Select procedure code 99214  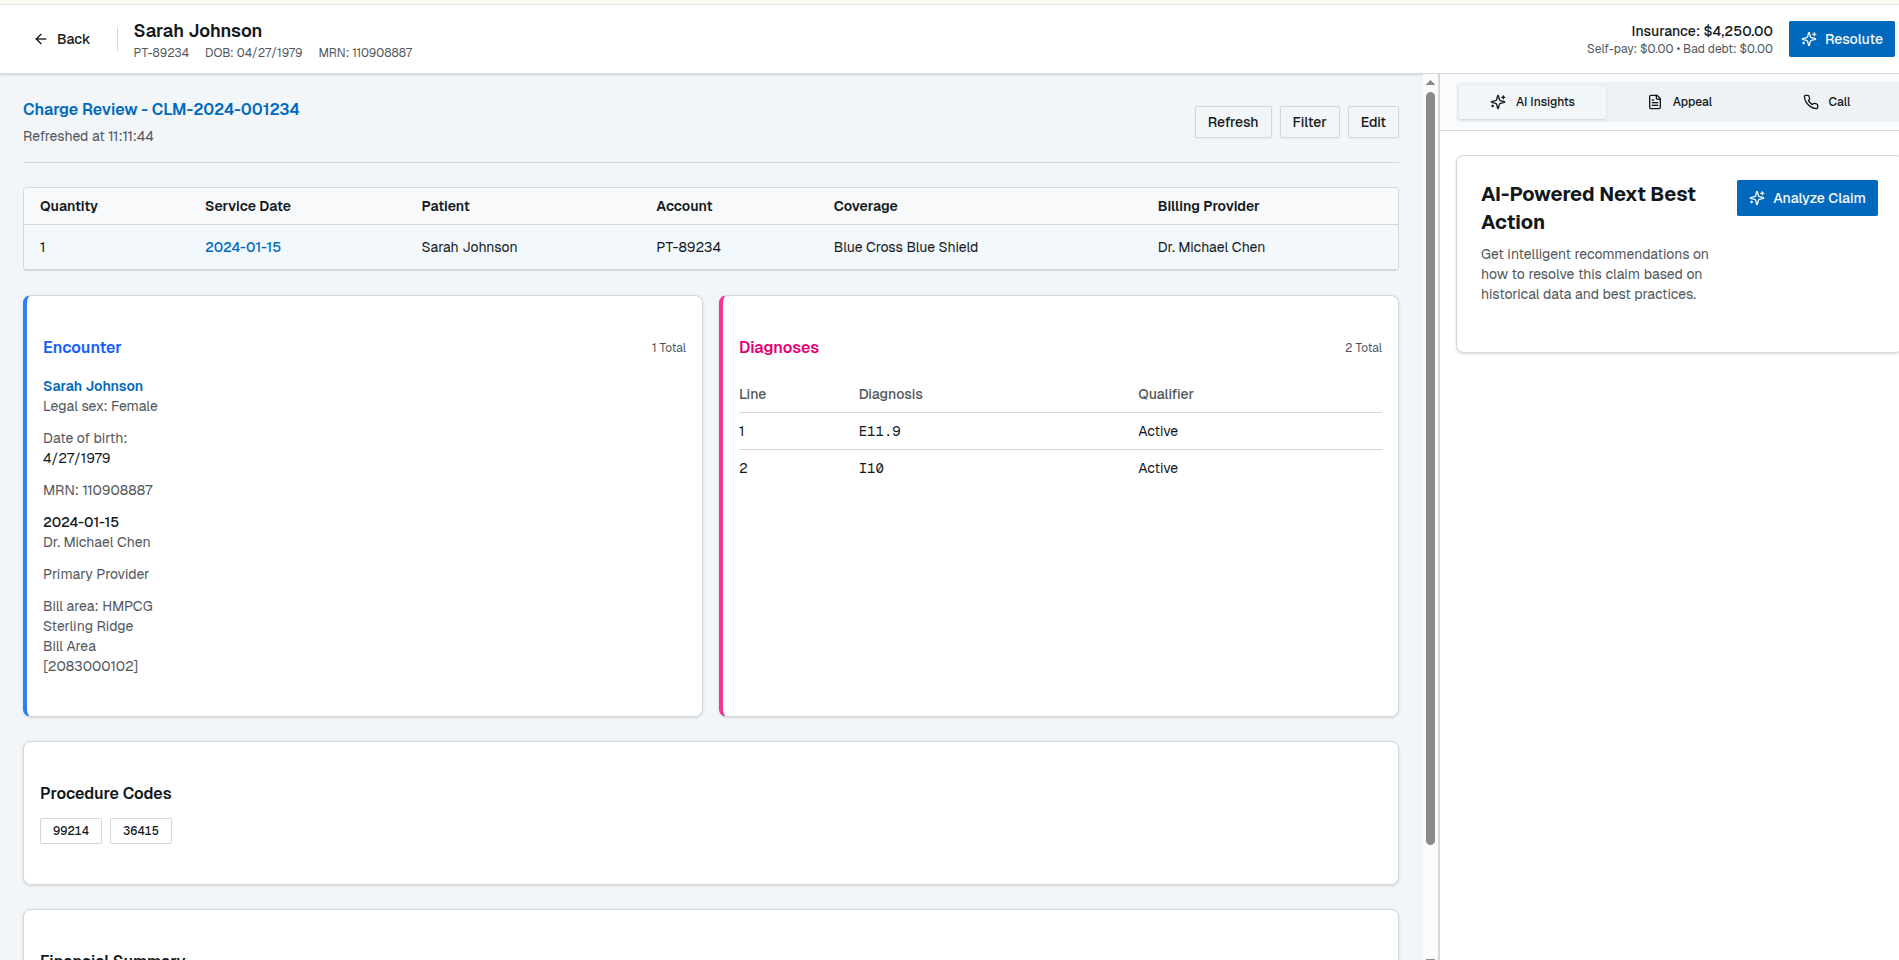pos(71,831)
